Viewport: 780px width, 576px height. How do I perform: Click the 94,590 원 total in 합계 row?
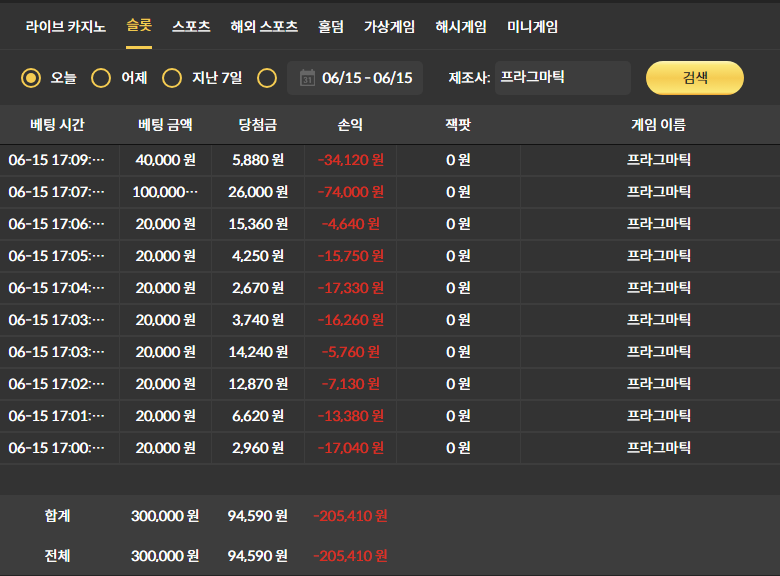click(258, 516)
